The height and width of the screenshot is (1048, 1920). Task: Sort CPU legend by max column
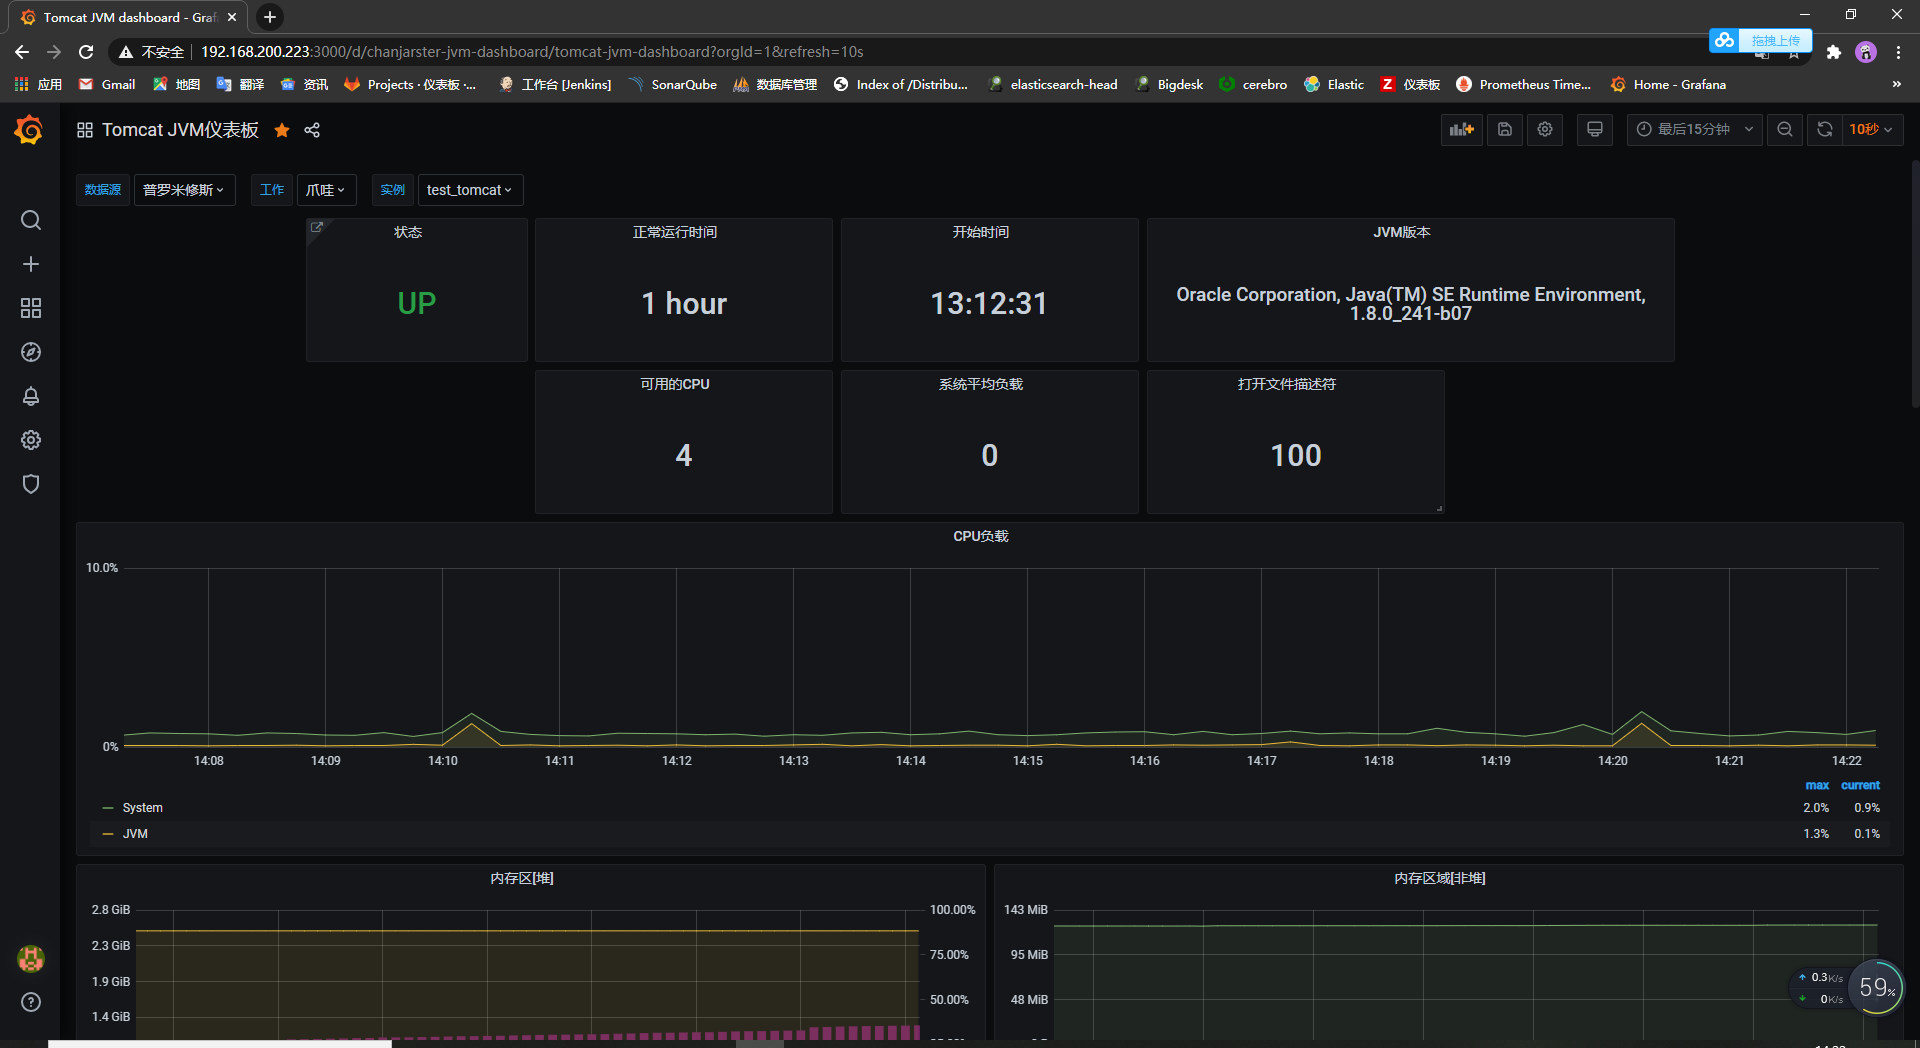(1817, 786)
